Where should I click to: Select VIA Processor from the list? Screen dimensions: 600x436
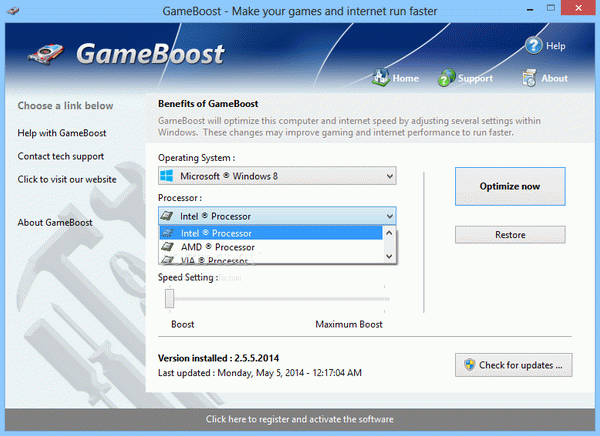point(271,260)
